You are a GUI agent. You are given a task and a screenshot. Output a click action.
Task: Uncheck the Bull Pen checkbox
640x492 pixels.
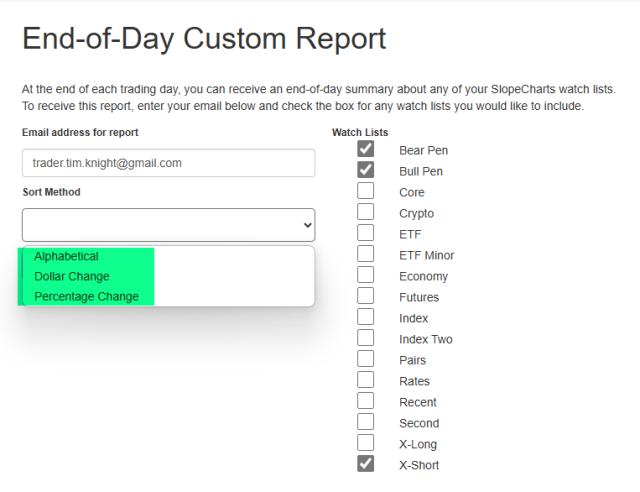(366, 171)
